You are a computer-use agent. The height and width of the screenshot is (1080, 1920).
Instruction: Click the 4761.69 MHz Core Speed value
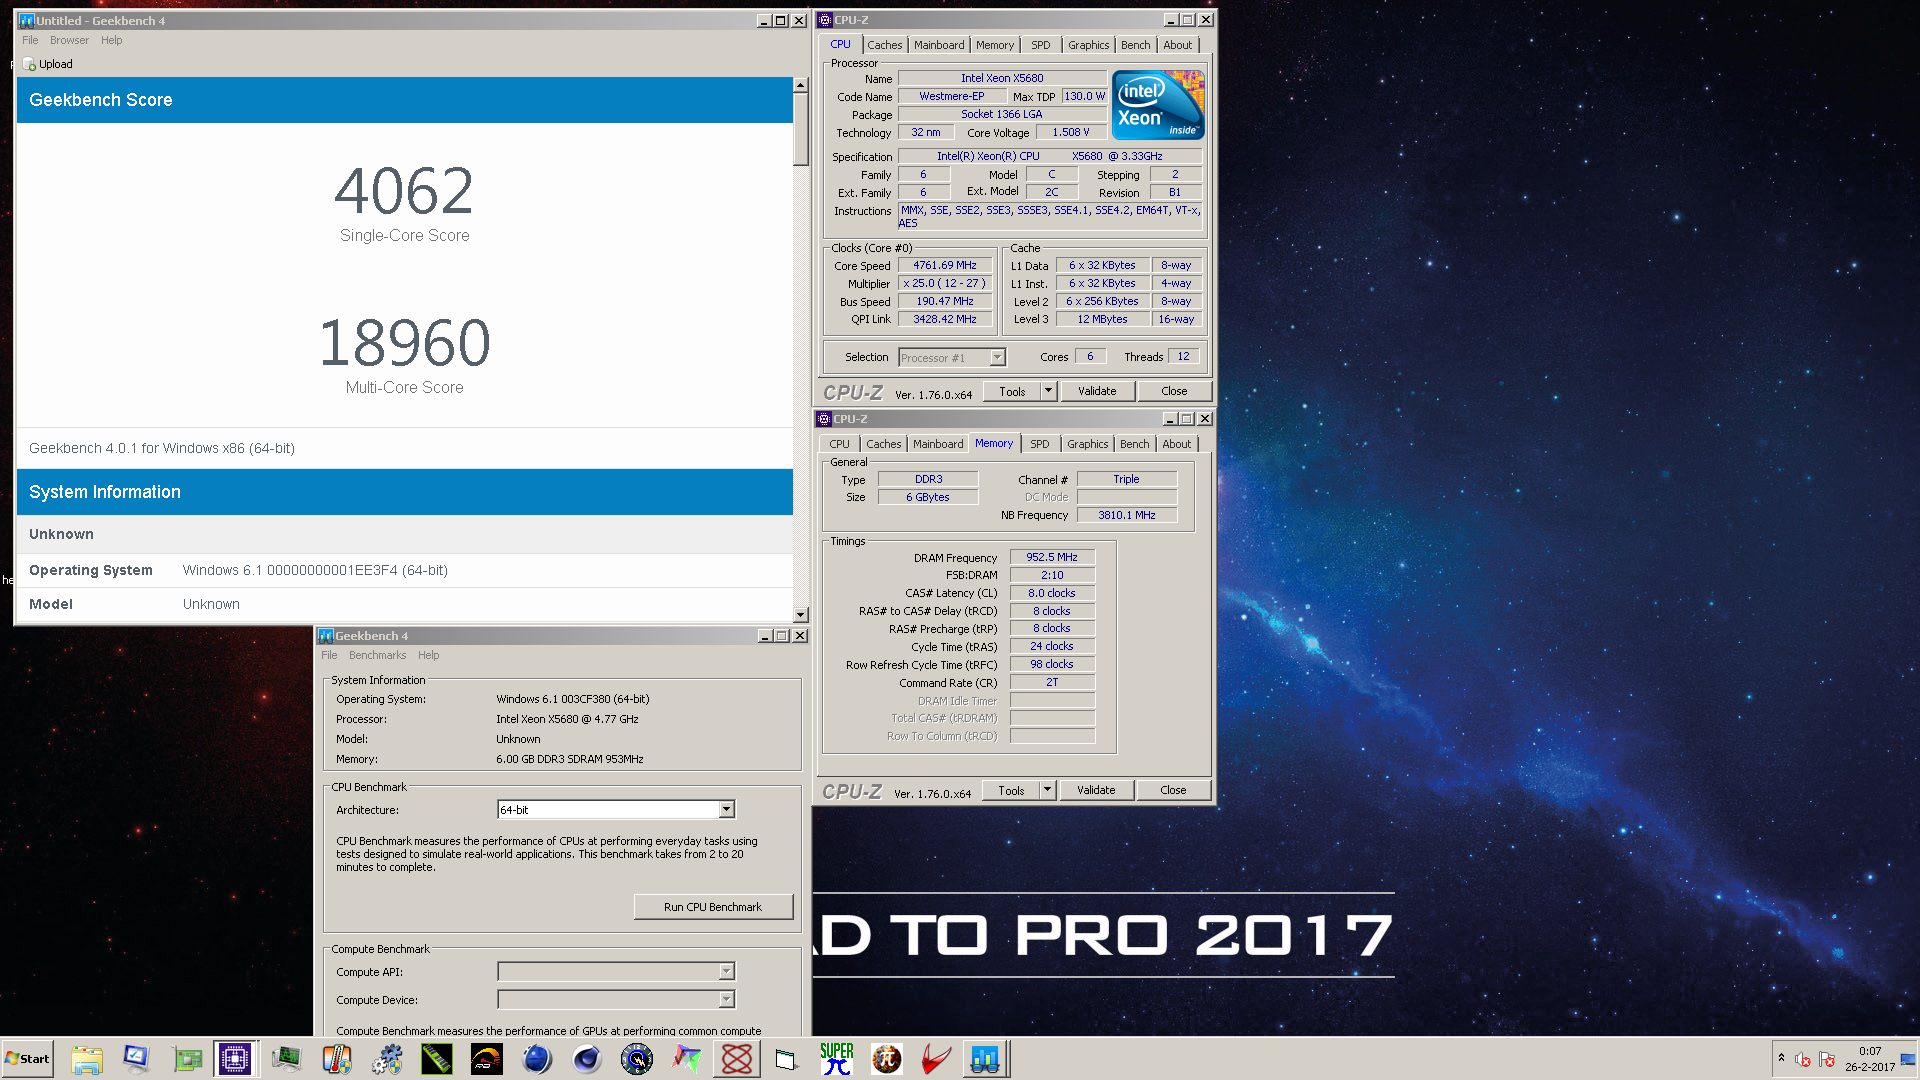(945, 265)
